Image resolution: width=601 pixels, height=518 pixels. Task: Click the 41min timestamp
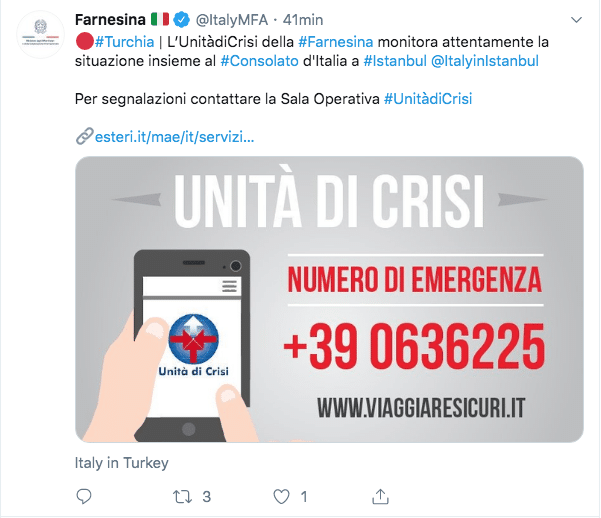pos(303,20)
